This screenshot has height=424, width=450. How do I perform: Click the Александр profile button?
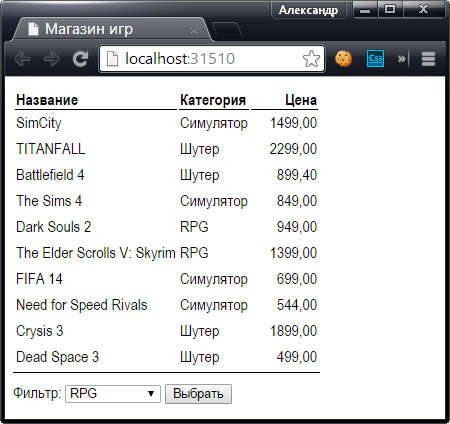308,10
